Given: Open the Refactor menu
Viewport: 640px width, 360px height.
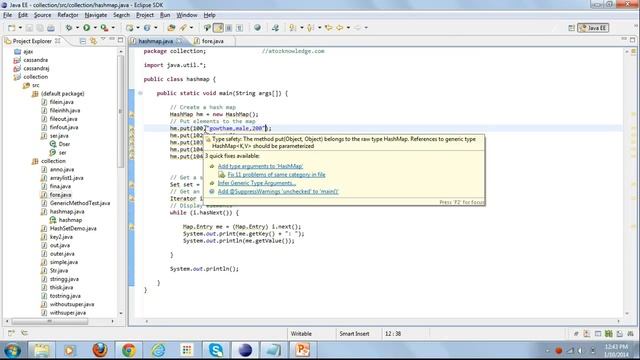Looking at the screenshot, I should coord(68,15).
